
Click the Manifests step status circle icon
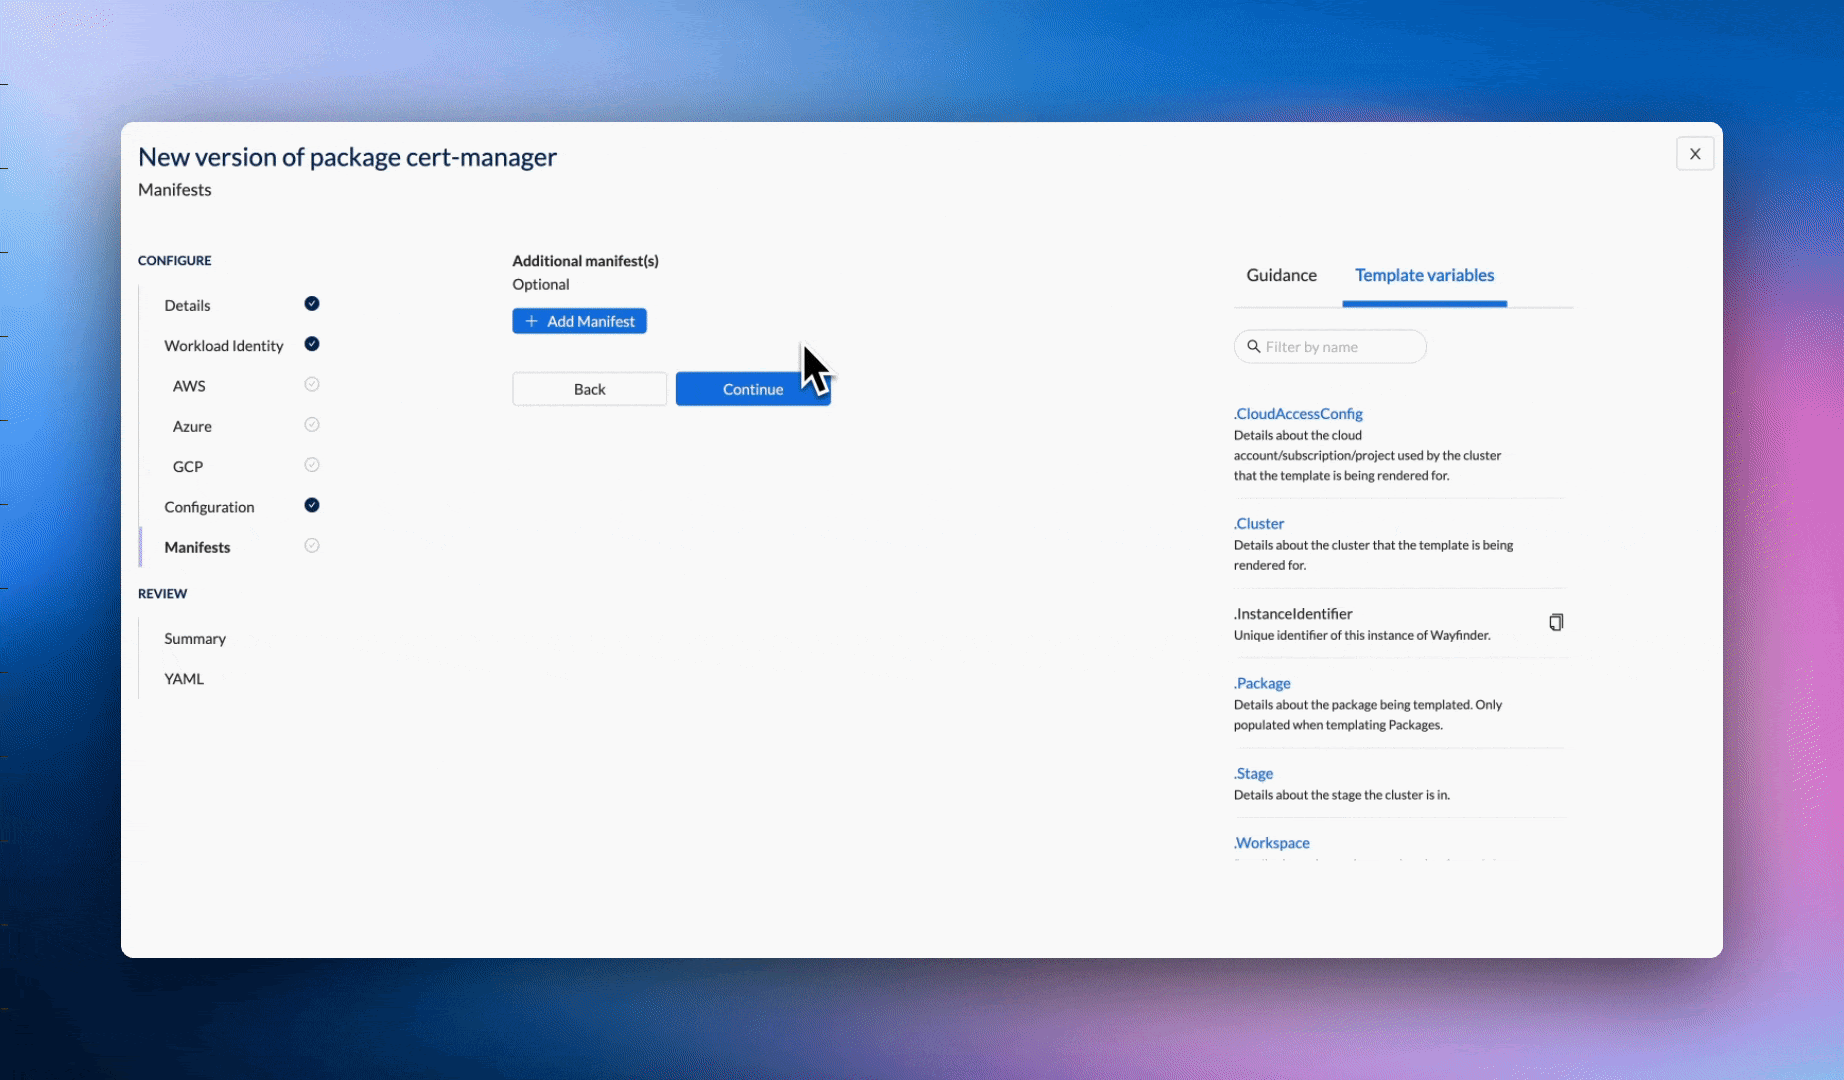pyautogui.click(x=312, y=546)
